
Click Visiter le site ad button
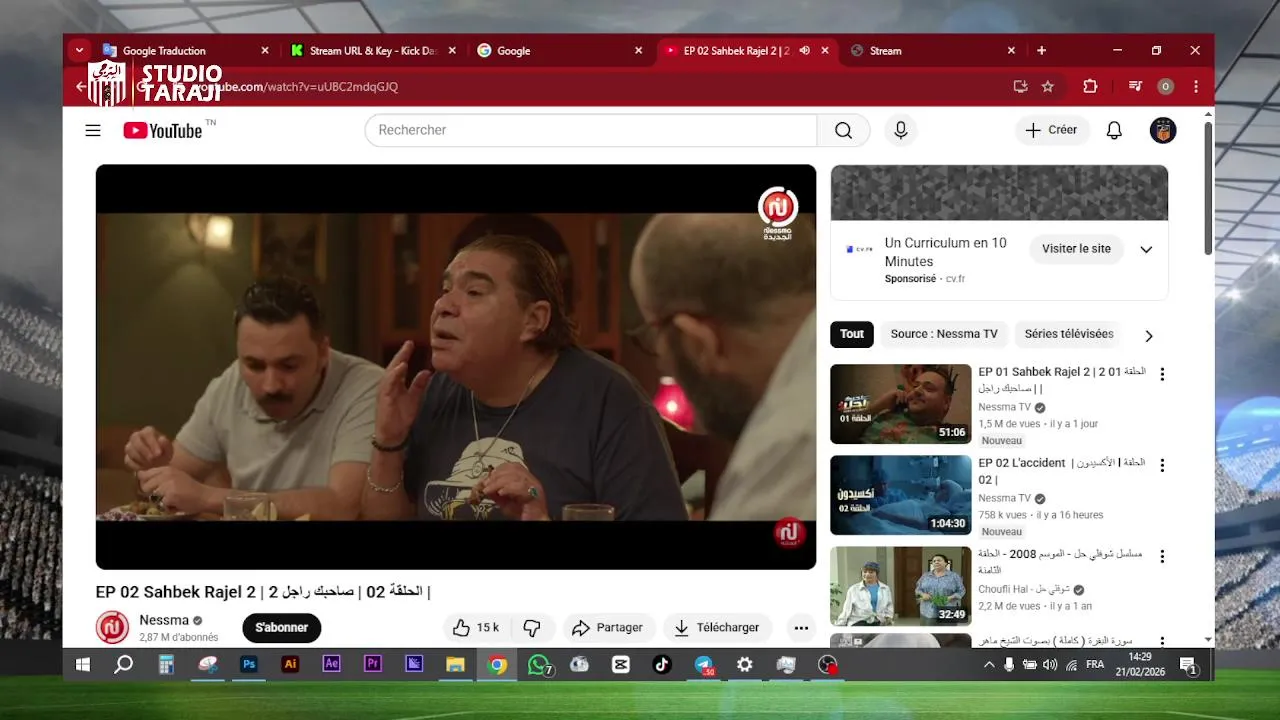pyautogui.click(x=1076, y=249)
